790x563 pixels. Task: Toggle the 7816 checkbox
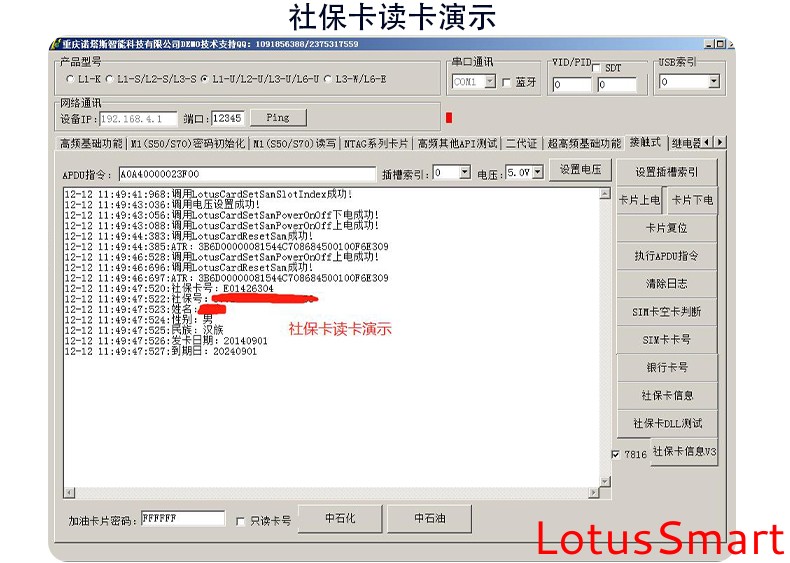[x=615, y=454]
